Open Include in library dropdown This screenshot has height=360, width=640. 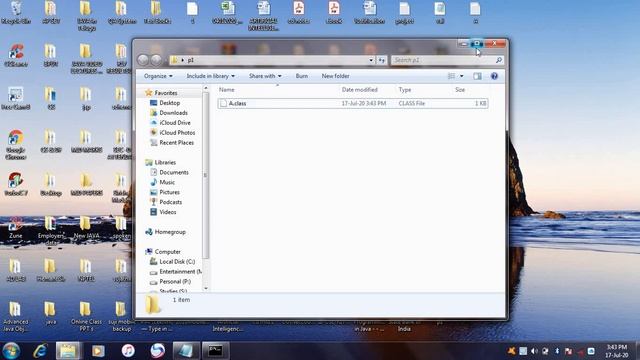tap(211, 76)
